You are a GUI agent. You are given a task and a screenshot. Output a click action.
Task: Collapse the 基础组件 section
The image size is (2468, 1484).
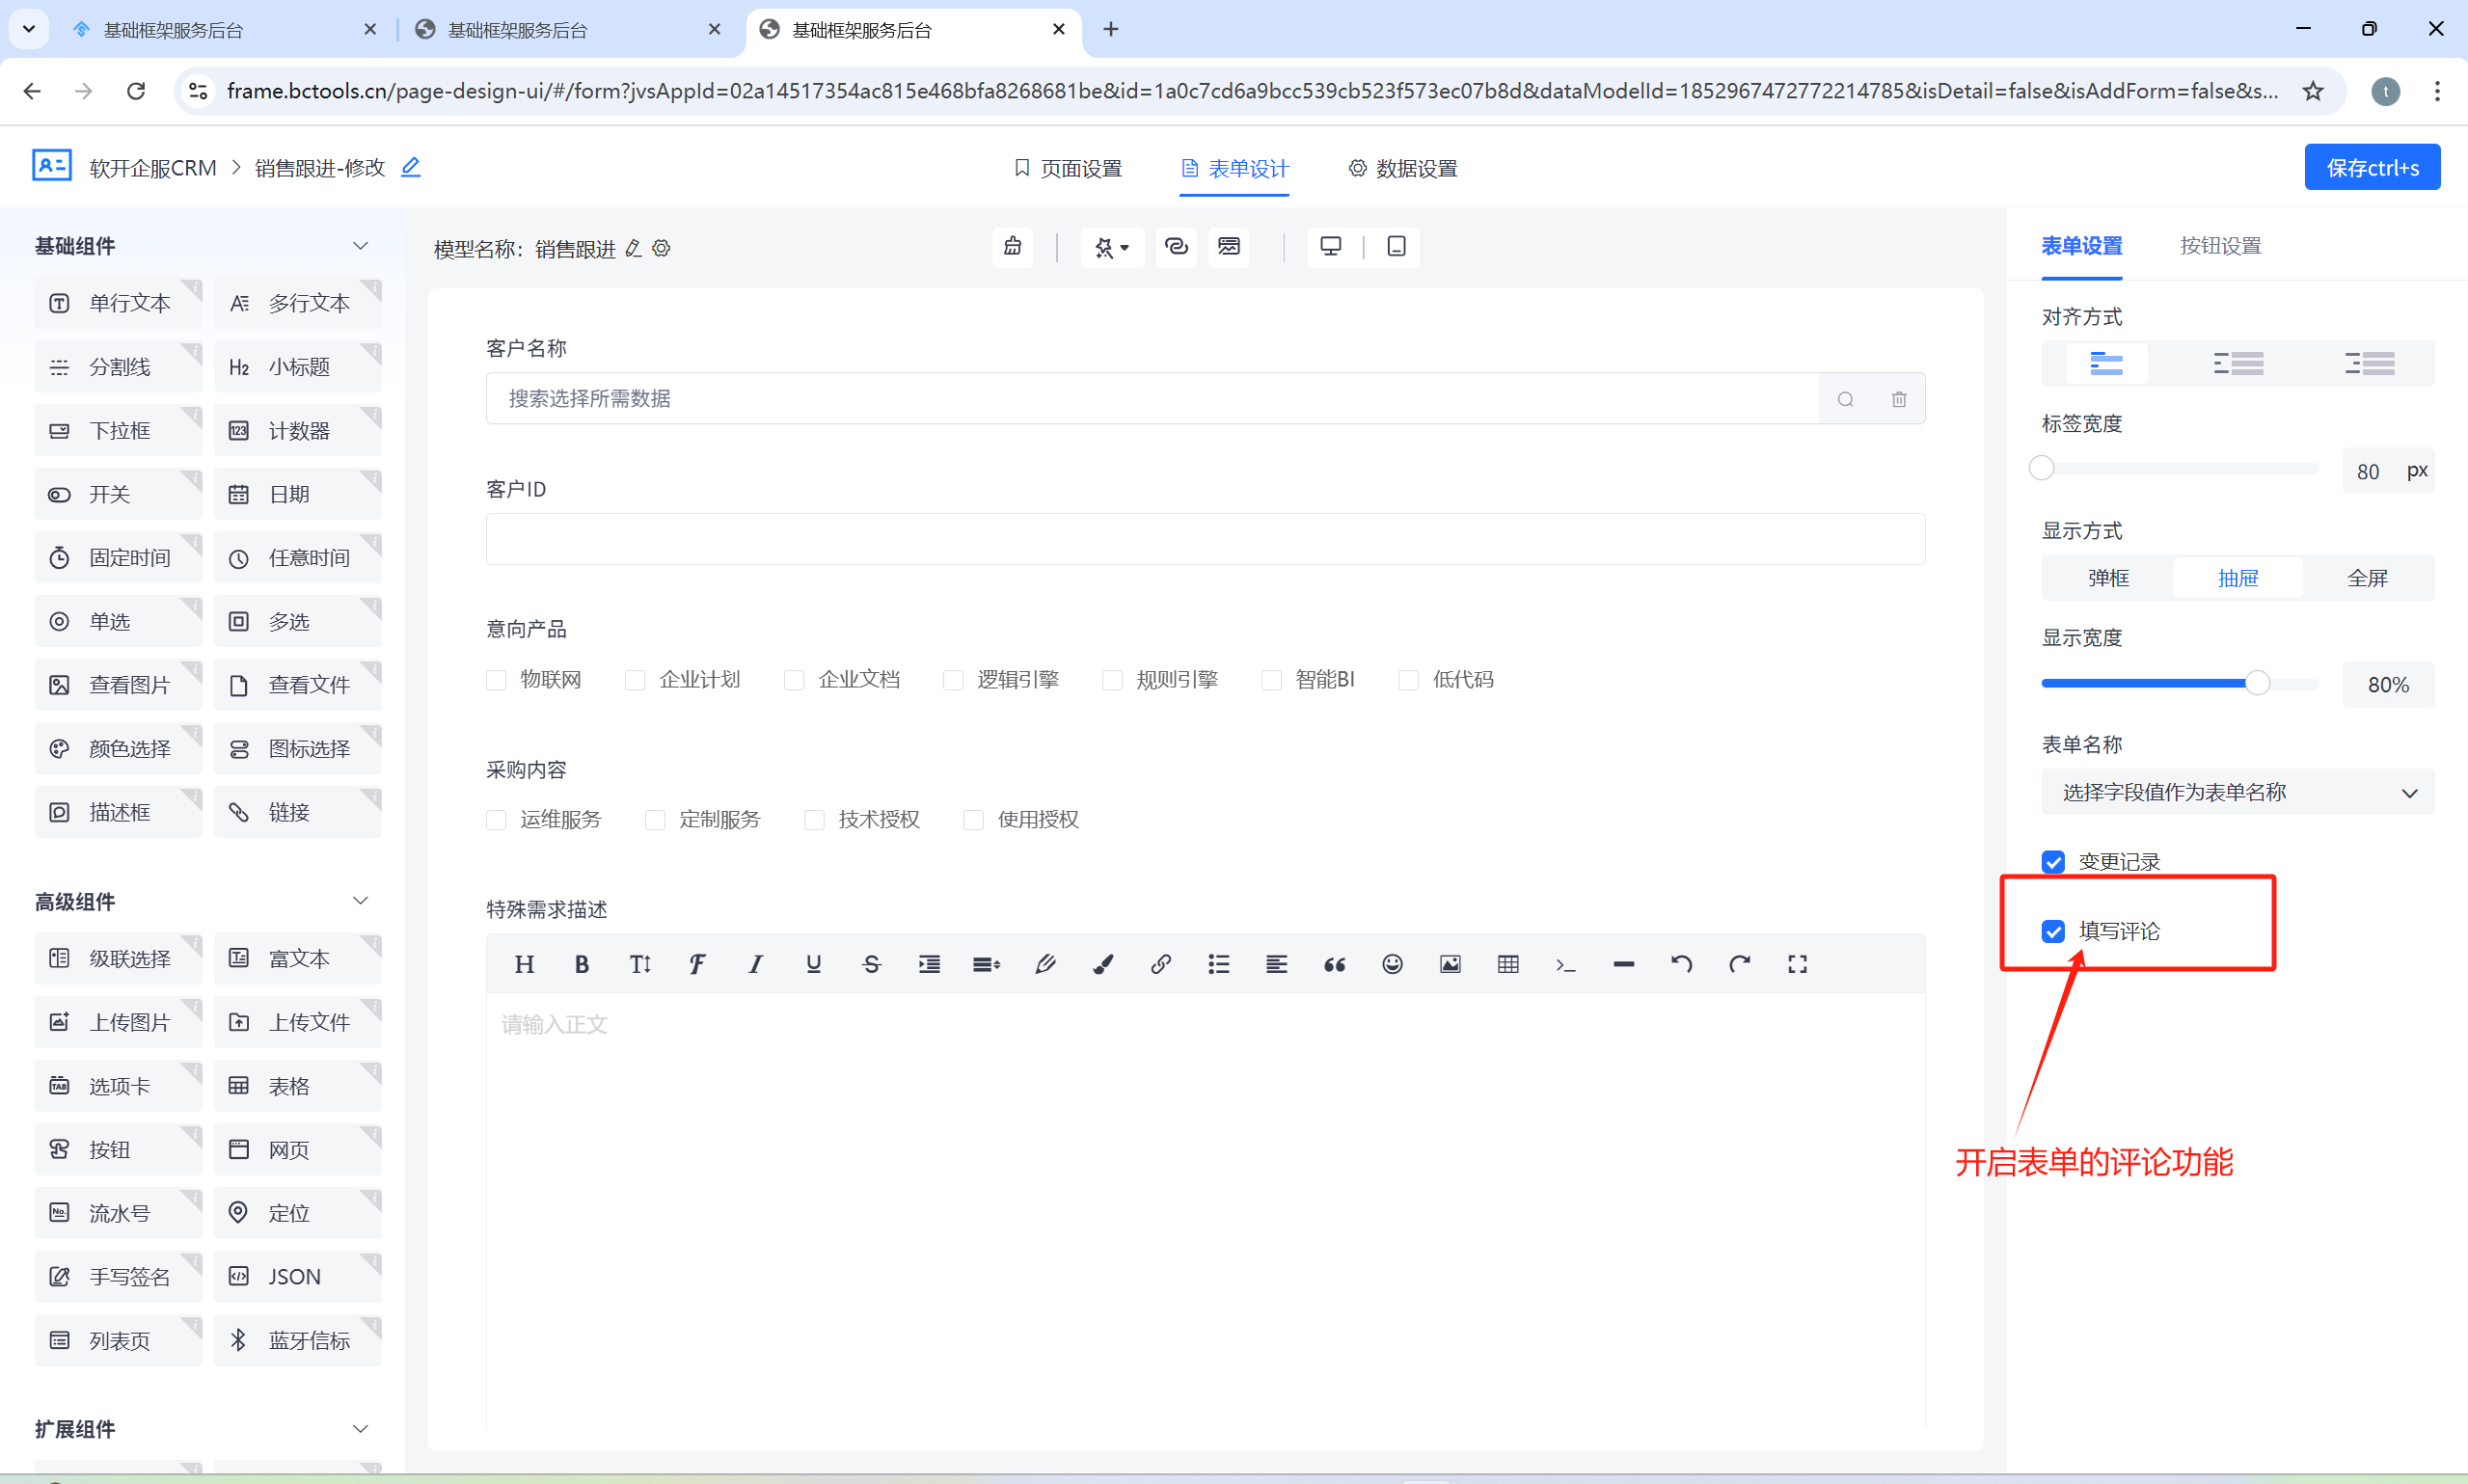coord(361,246)
